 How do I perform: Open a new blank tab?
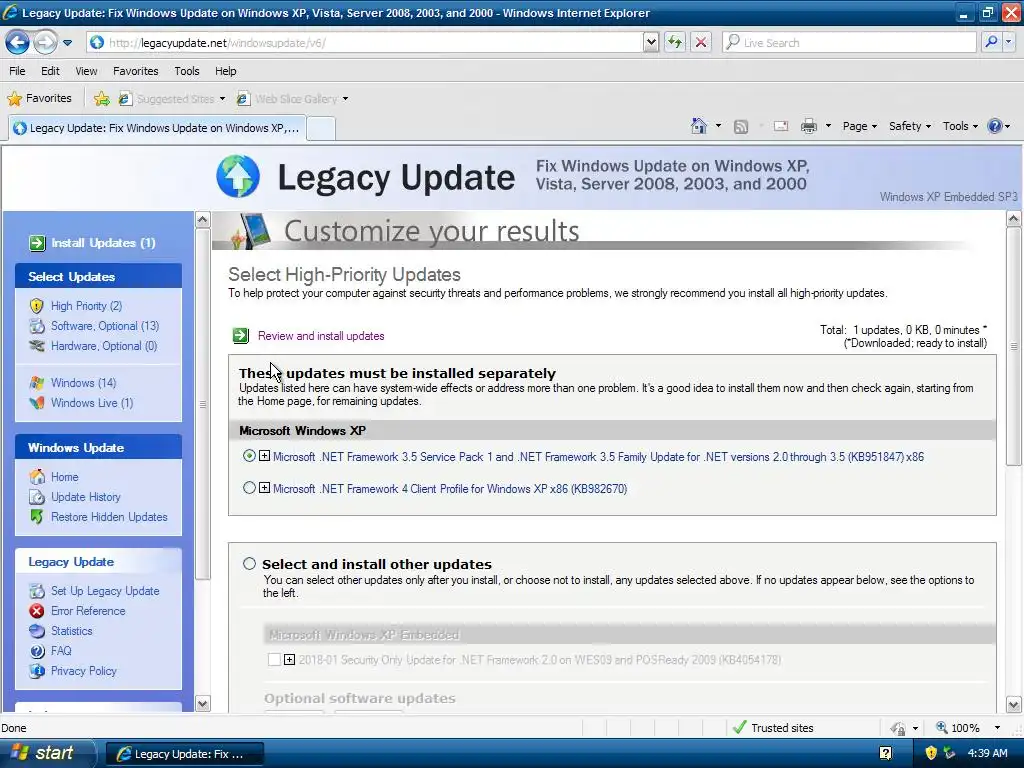(x=321, y=129)
